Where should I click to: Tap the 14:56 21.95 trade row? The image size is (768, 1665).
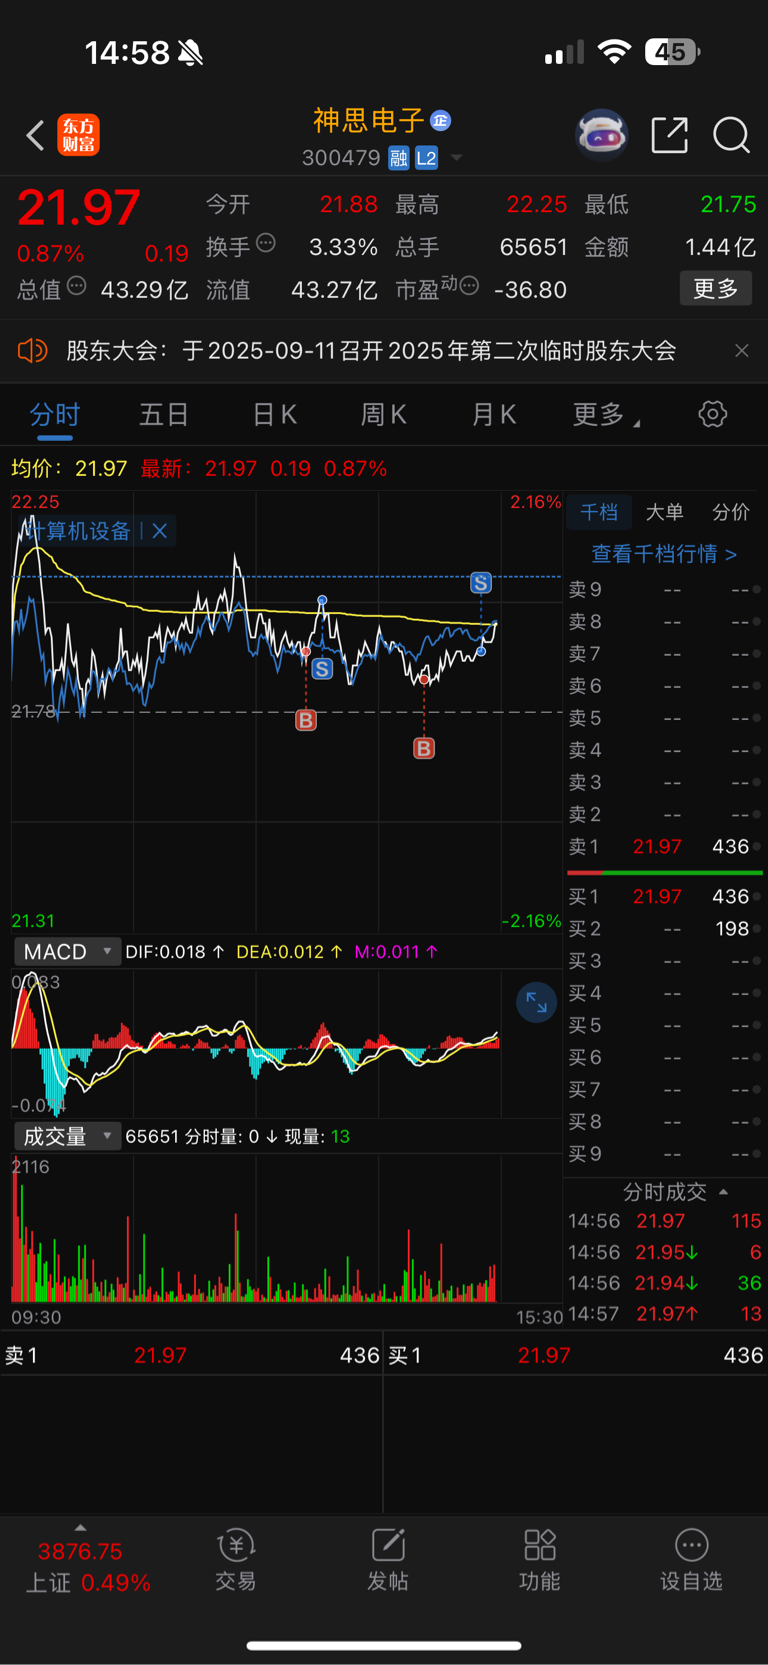click(664, 1252)
